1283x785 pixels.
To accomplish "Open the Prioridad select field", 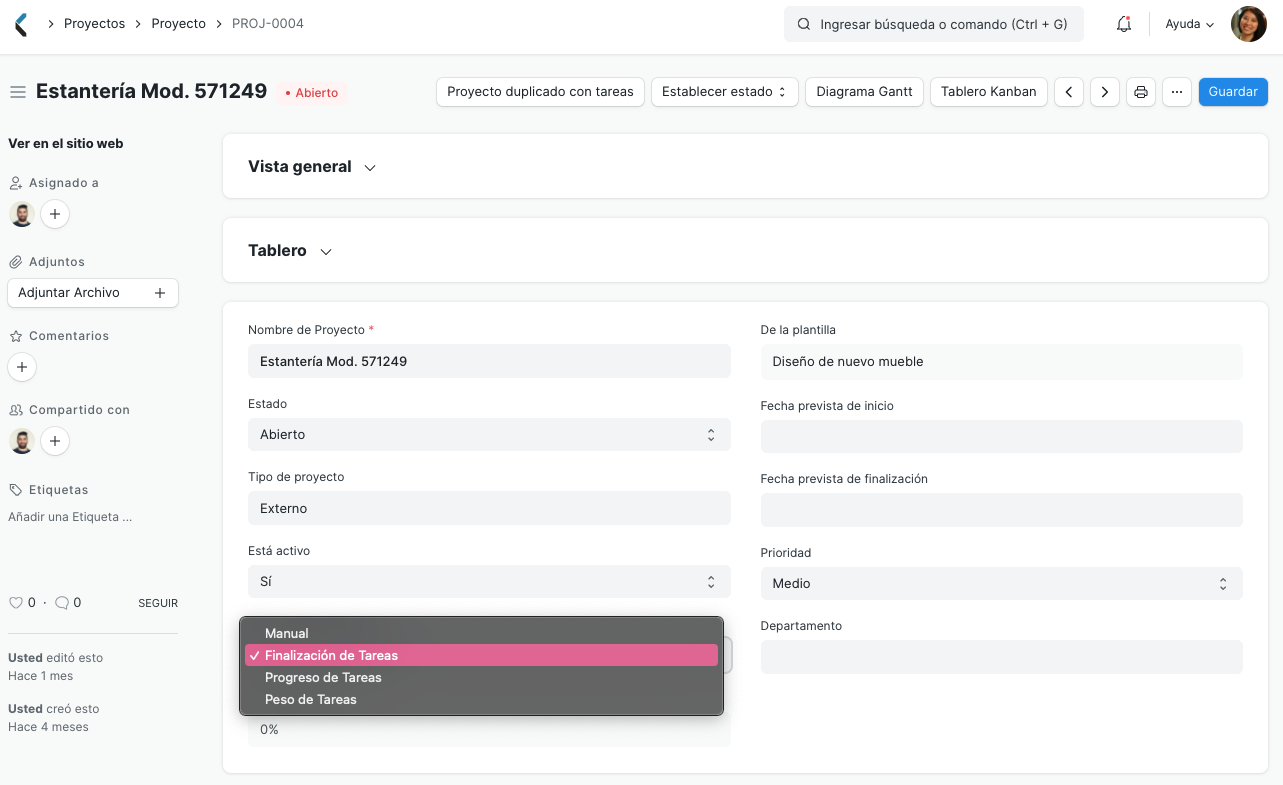I will click(x=1001, y=584).
